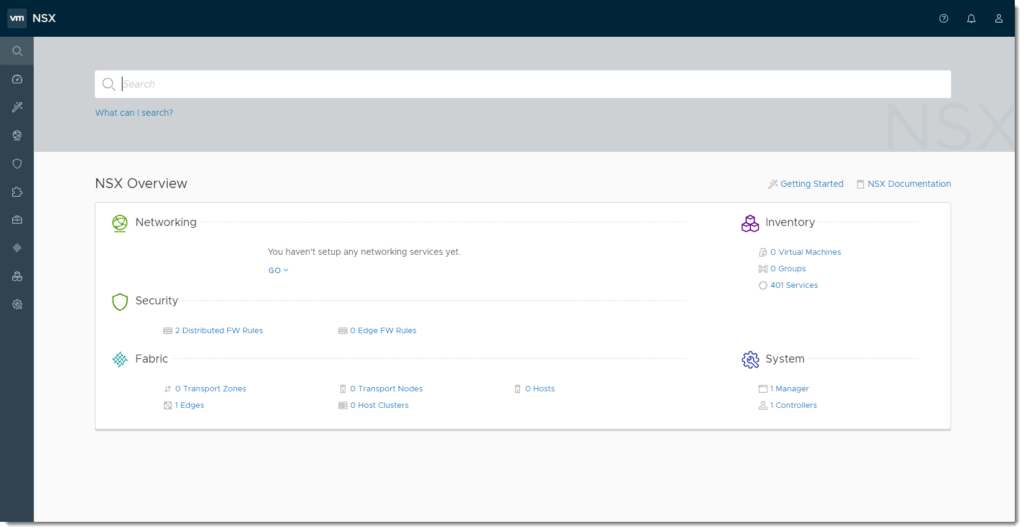Open the user account icon
This screenshot has height=531, width=1024.
[999, 18]
